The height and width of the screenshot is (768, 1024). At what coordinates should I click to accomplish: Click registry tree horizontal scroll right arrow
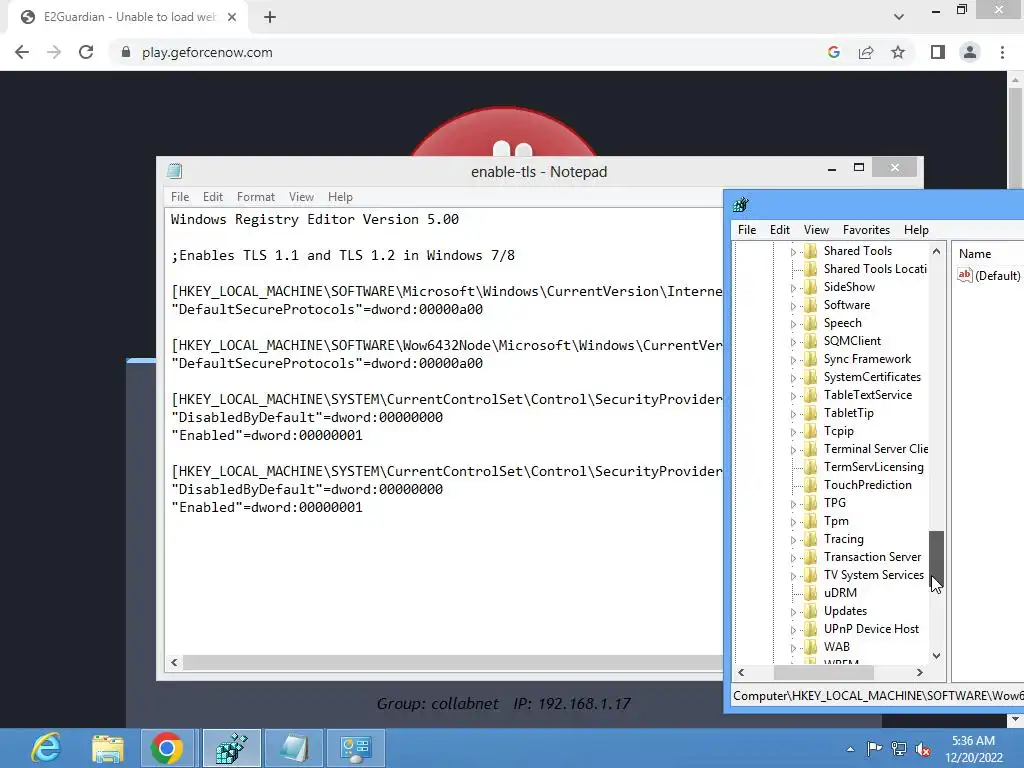tap(920, 672)
